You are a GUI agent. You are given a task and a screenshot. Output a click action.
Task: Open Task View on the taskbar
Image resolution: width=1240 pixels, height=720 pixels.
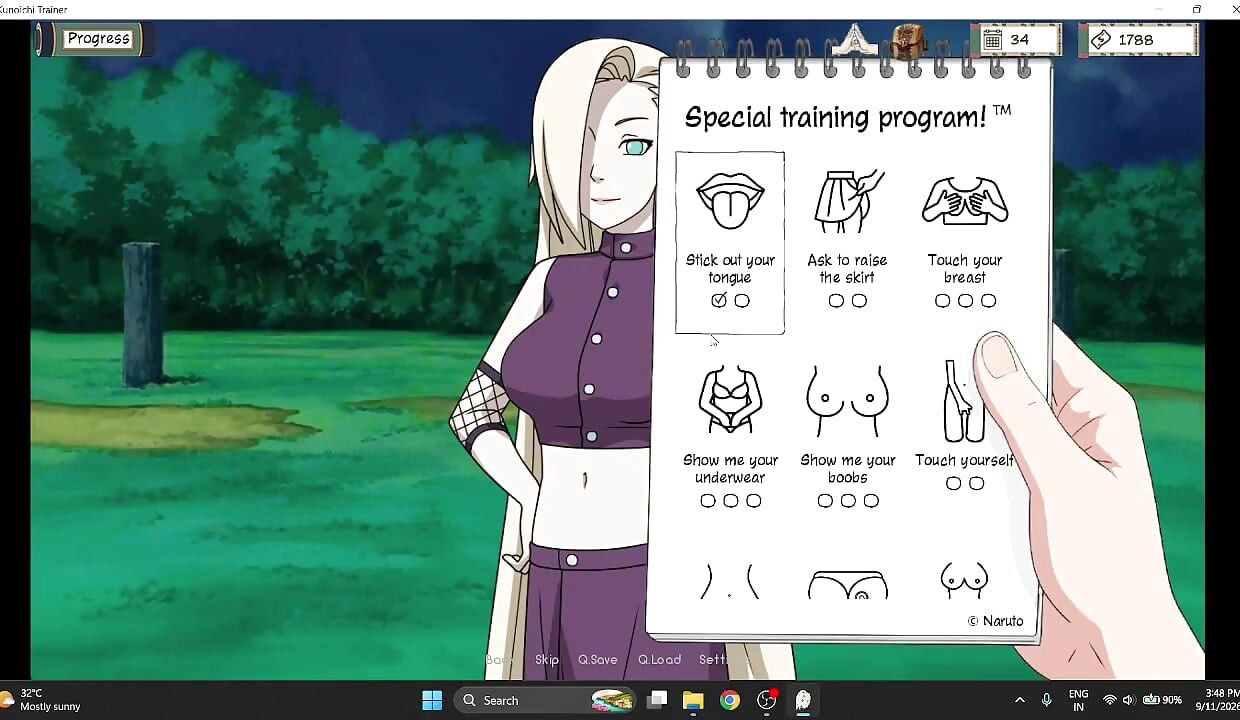point(657,700)
